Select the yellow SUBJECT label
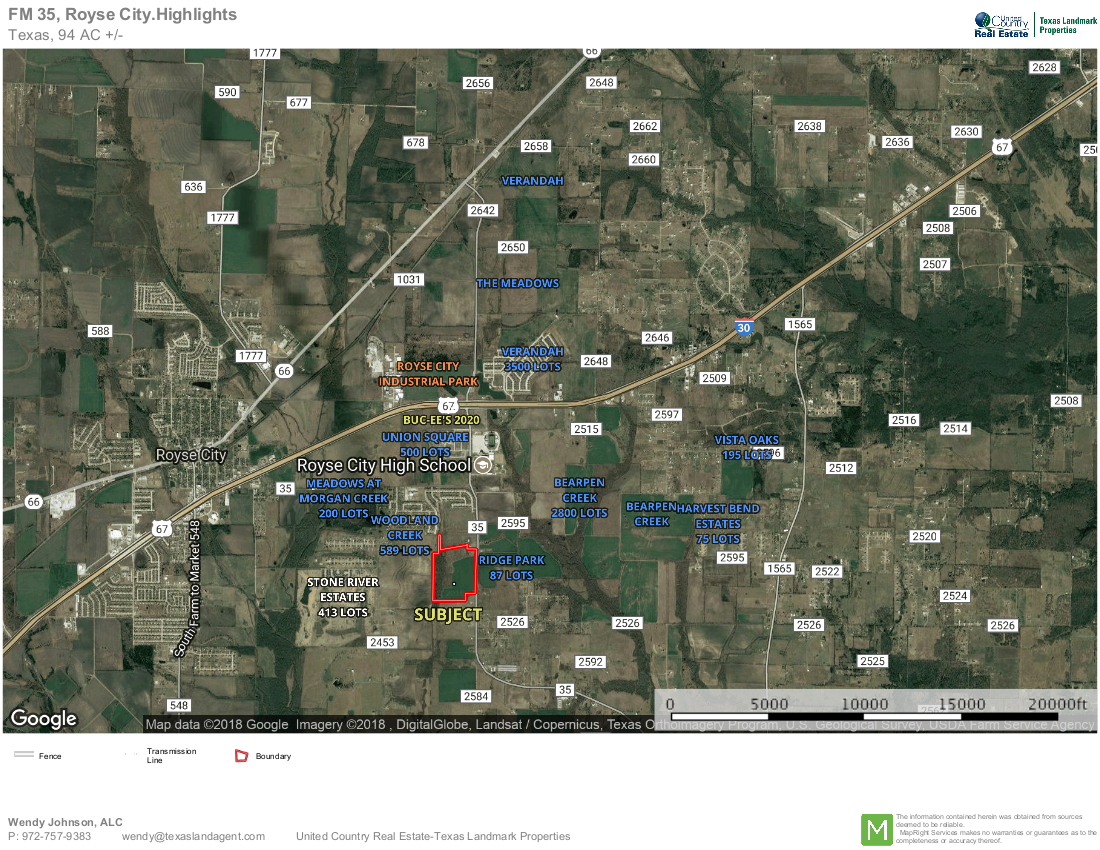 pos(448,614)
